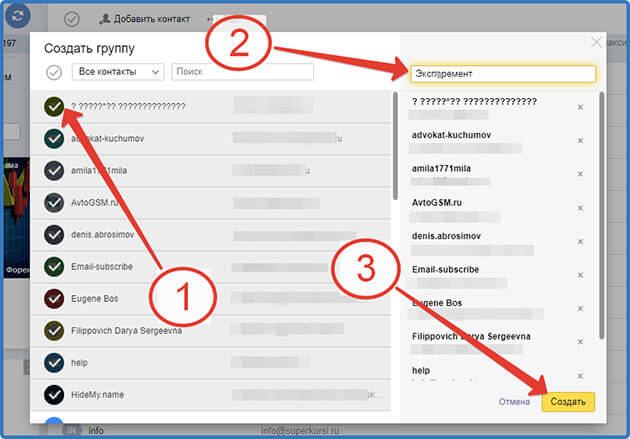Remove Filippovich Darya Sergeevna from group with X
Screen dimensions: 630x439
581,342
